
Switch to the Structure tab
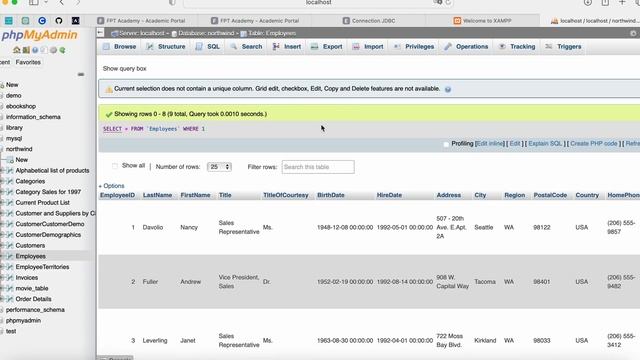pyautogui.click(x=165, y=47)
